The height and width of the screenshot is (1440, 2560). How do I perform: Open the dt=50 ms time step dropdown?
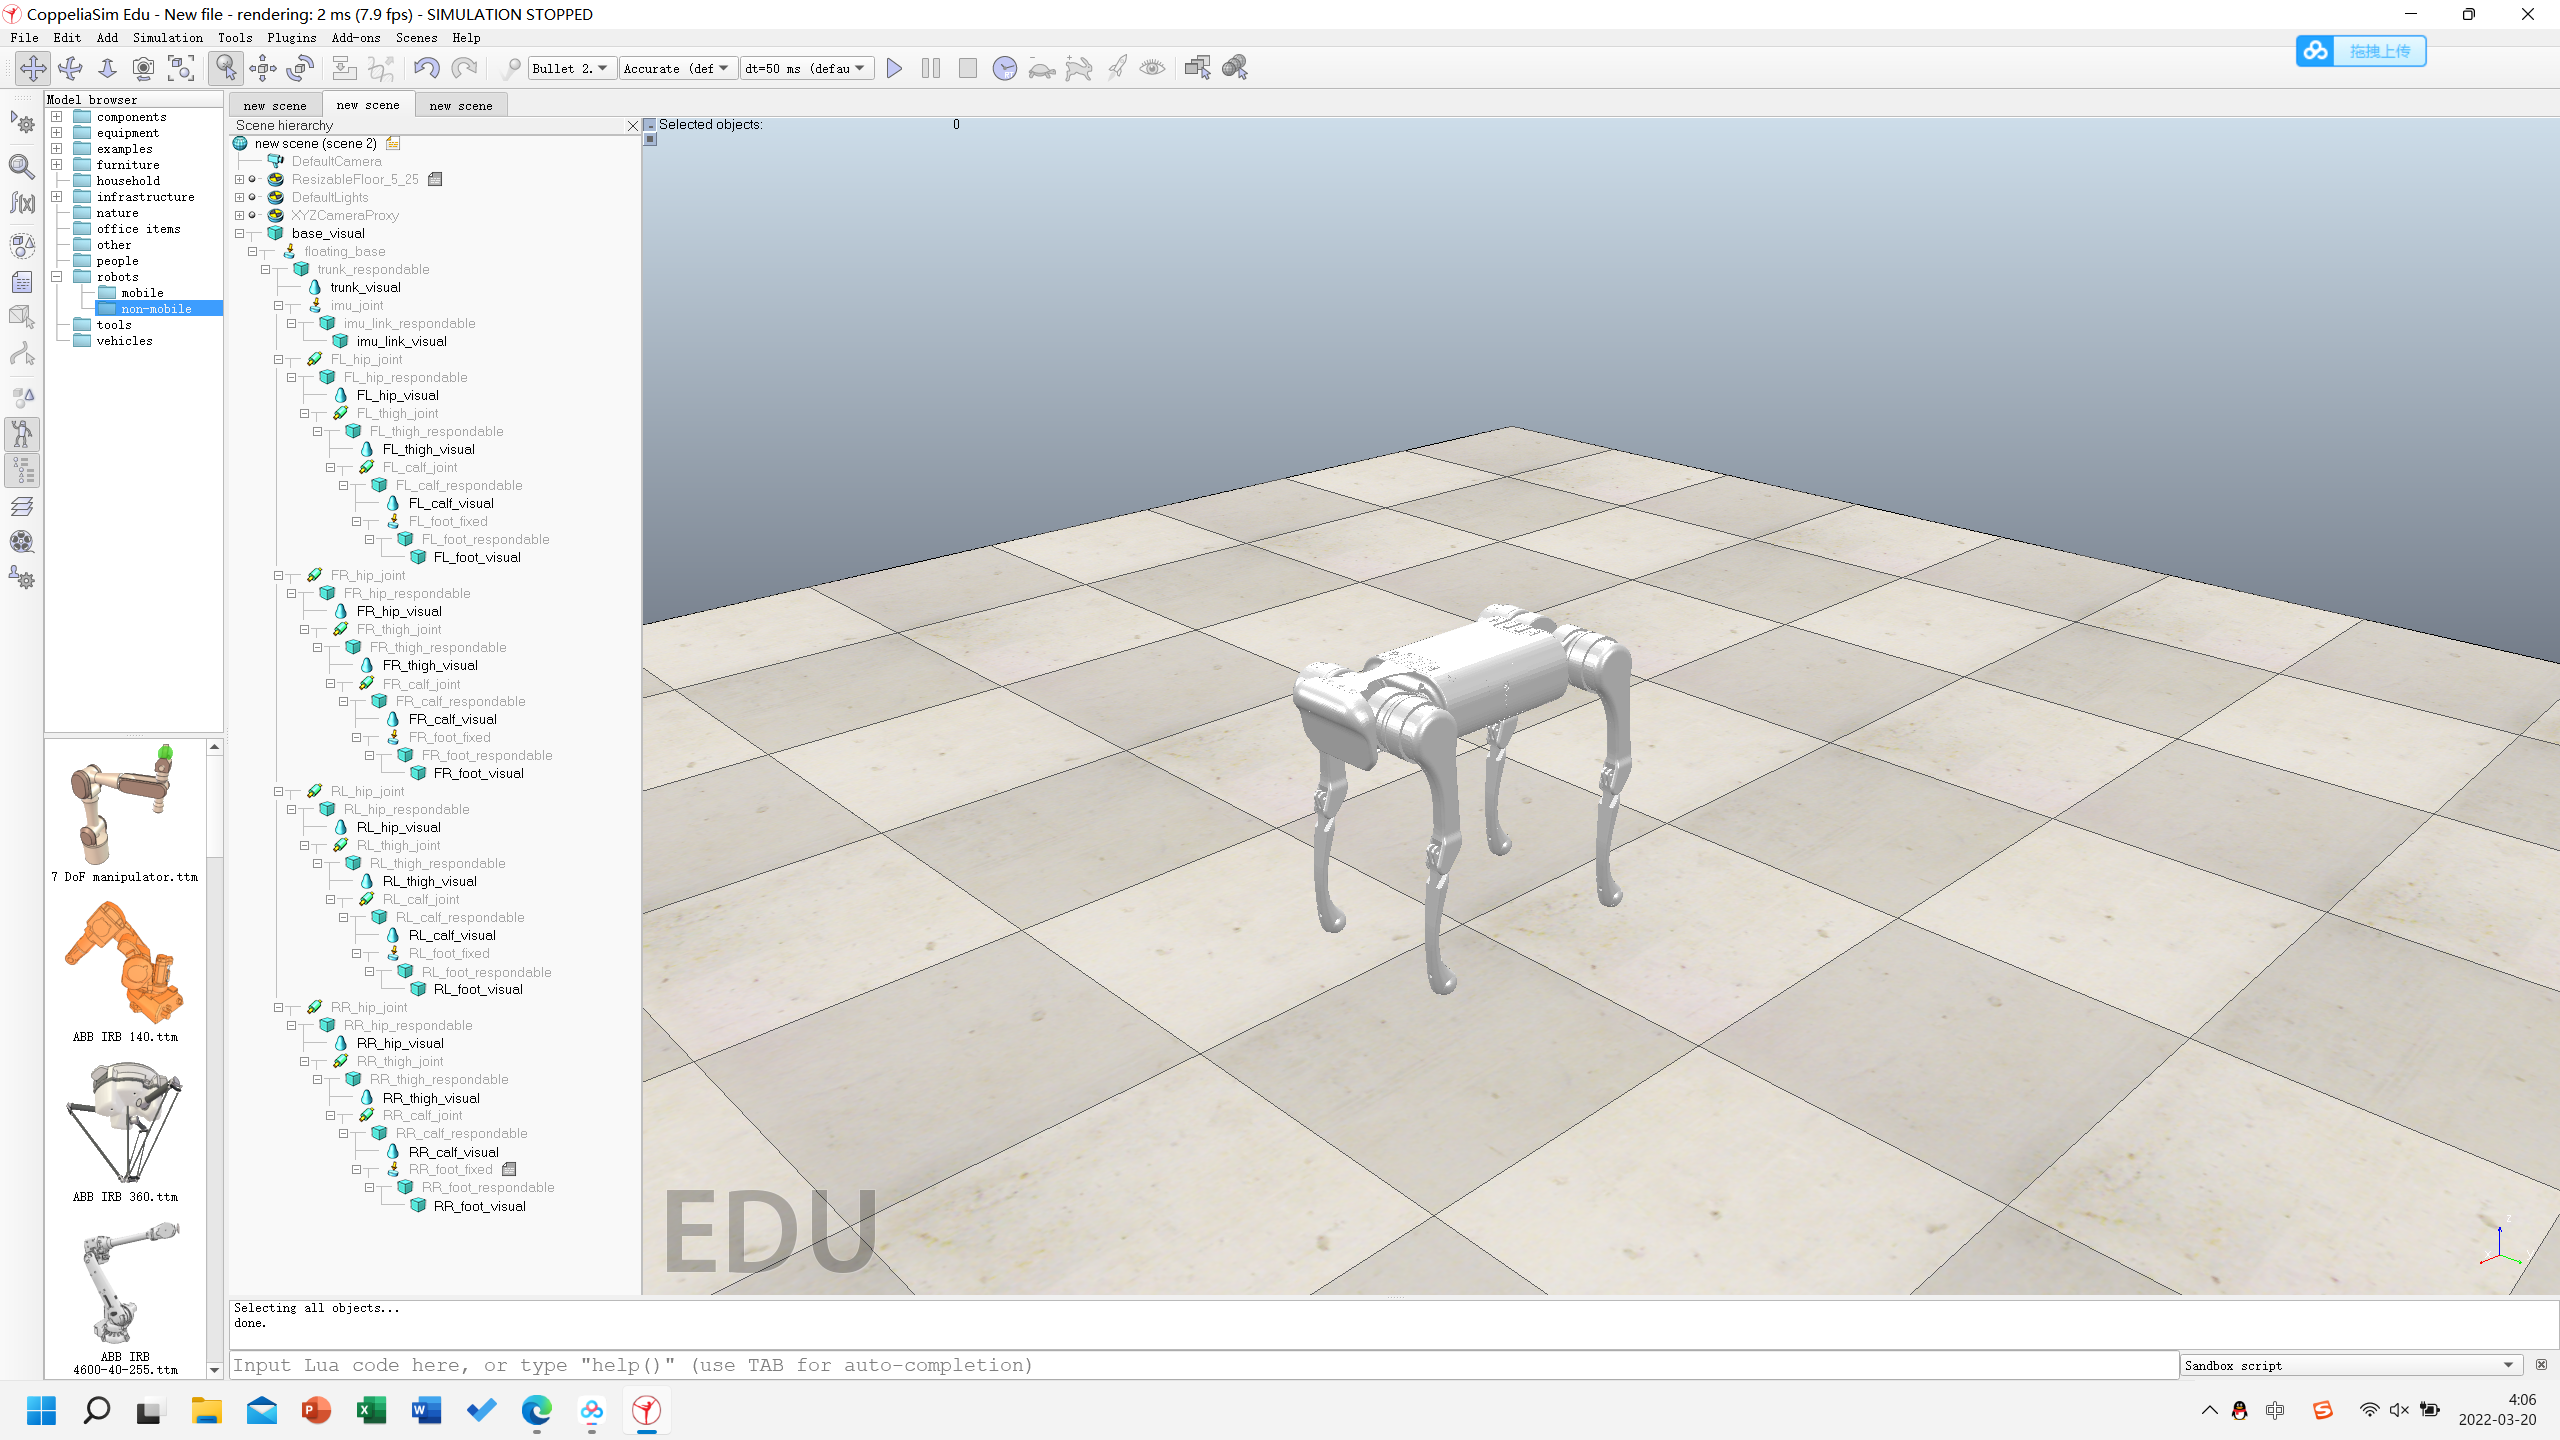[x=806, y=68]
